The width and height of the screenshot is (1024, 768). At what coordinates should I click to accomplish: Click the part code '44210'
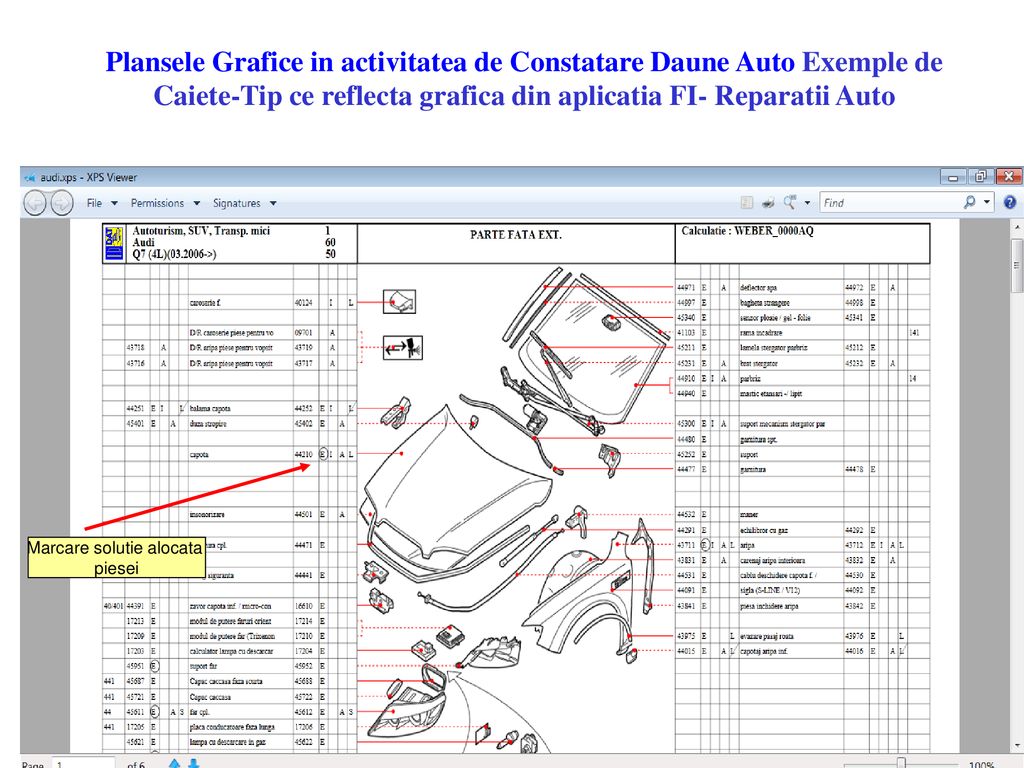click(x=303, y=455)
